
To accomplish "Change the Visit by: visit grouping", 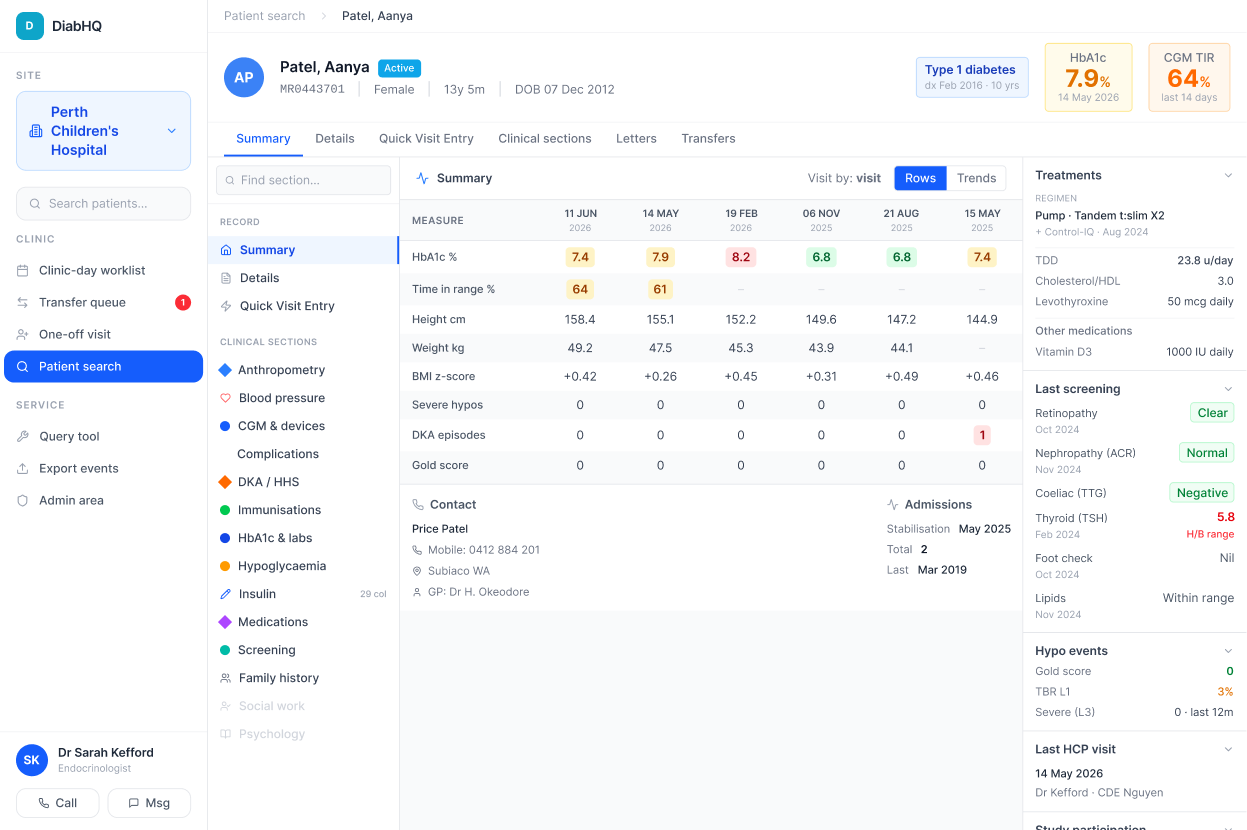I will (844, 178).
